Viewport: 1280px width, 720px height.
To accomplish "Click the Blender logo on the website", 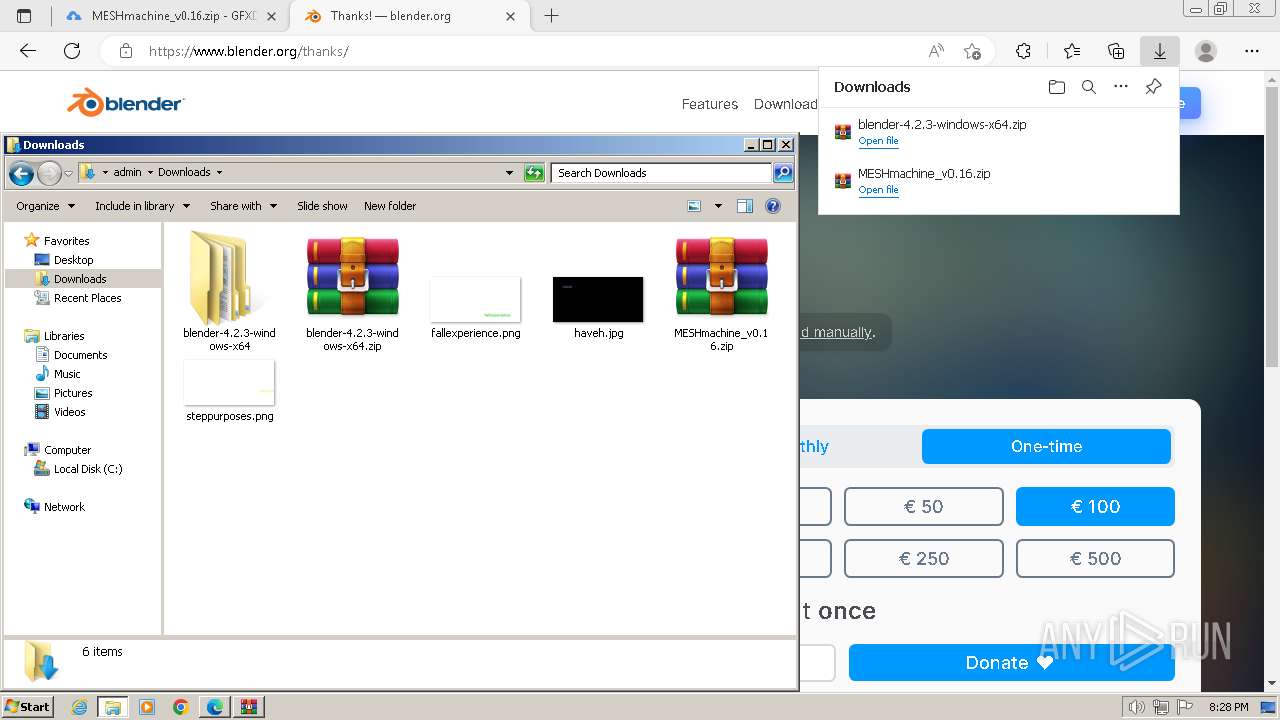I will click(x=125, y=103).
